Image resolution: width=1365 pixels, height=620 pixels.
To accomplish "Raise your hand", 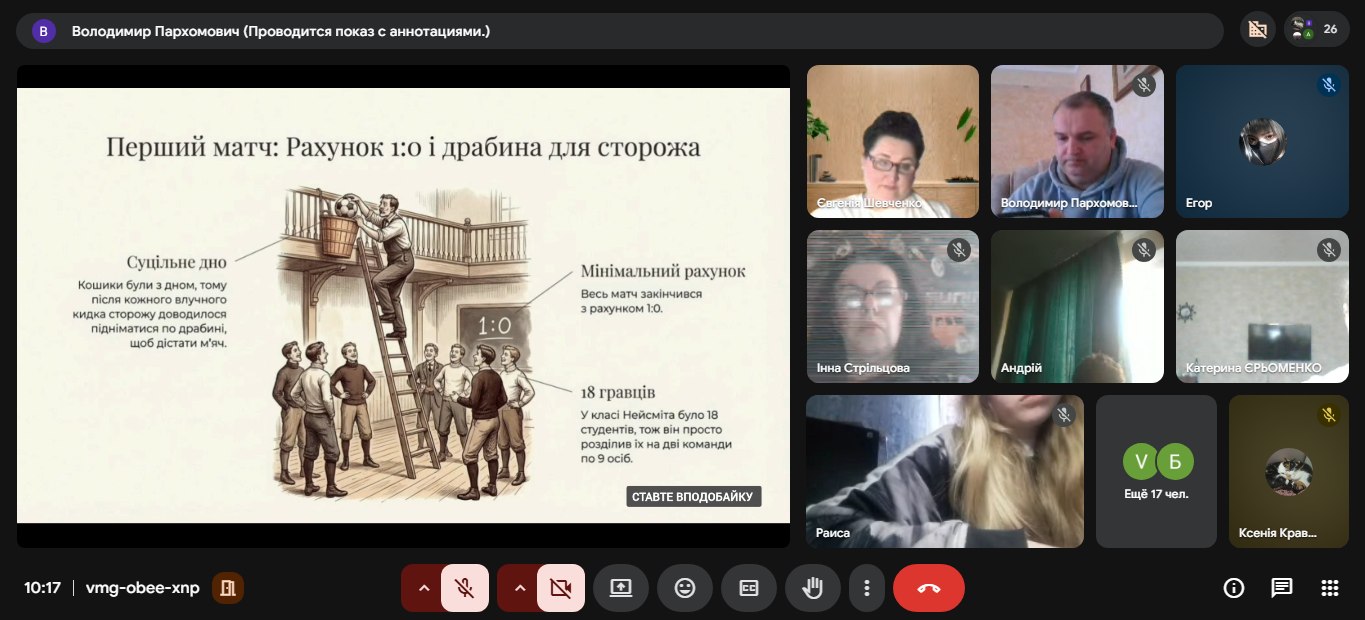I will [813, 588].
